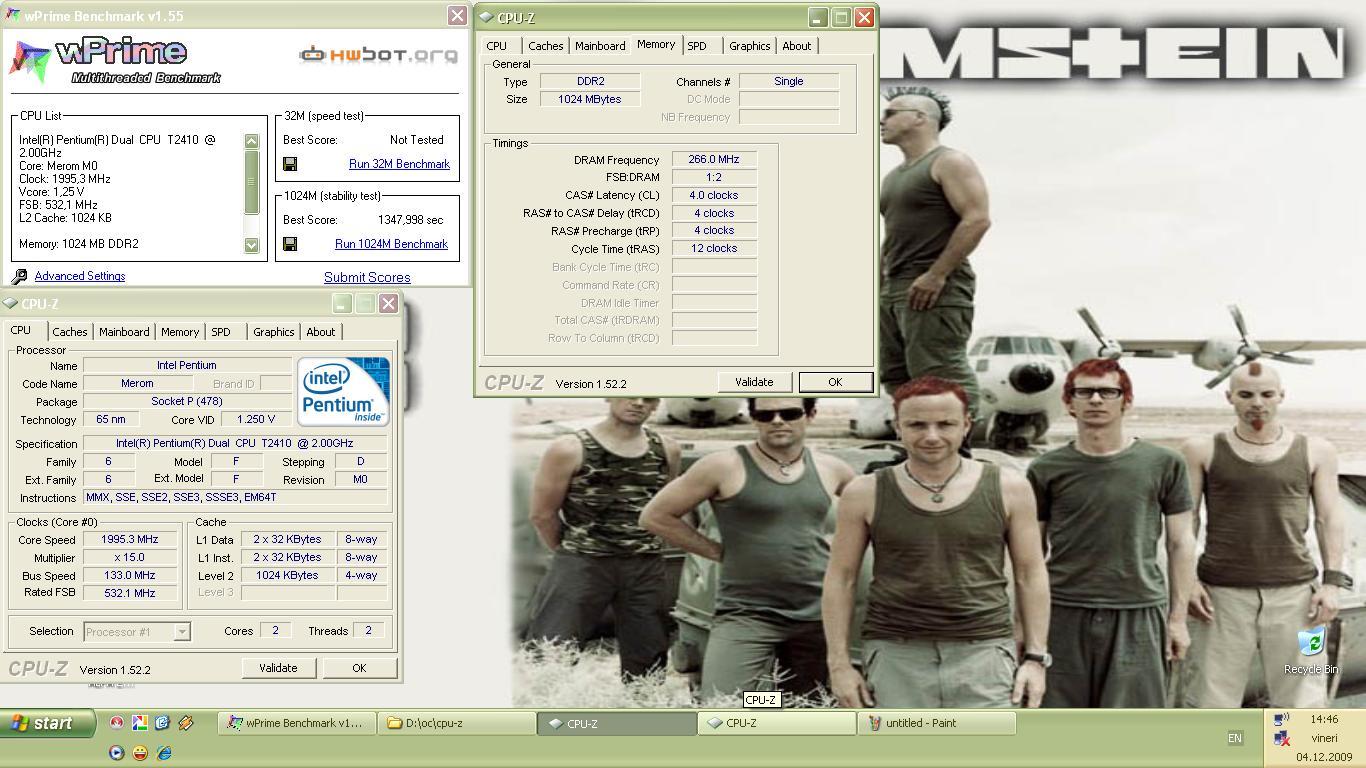
Task: Select About tab in the Memory CPU-Z window
Action: click(797, 46)
